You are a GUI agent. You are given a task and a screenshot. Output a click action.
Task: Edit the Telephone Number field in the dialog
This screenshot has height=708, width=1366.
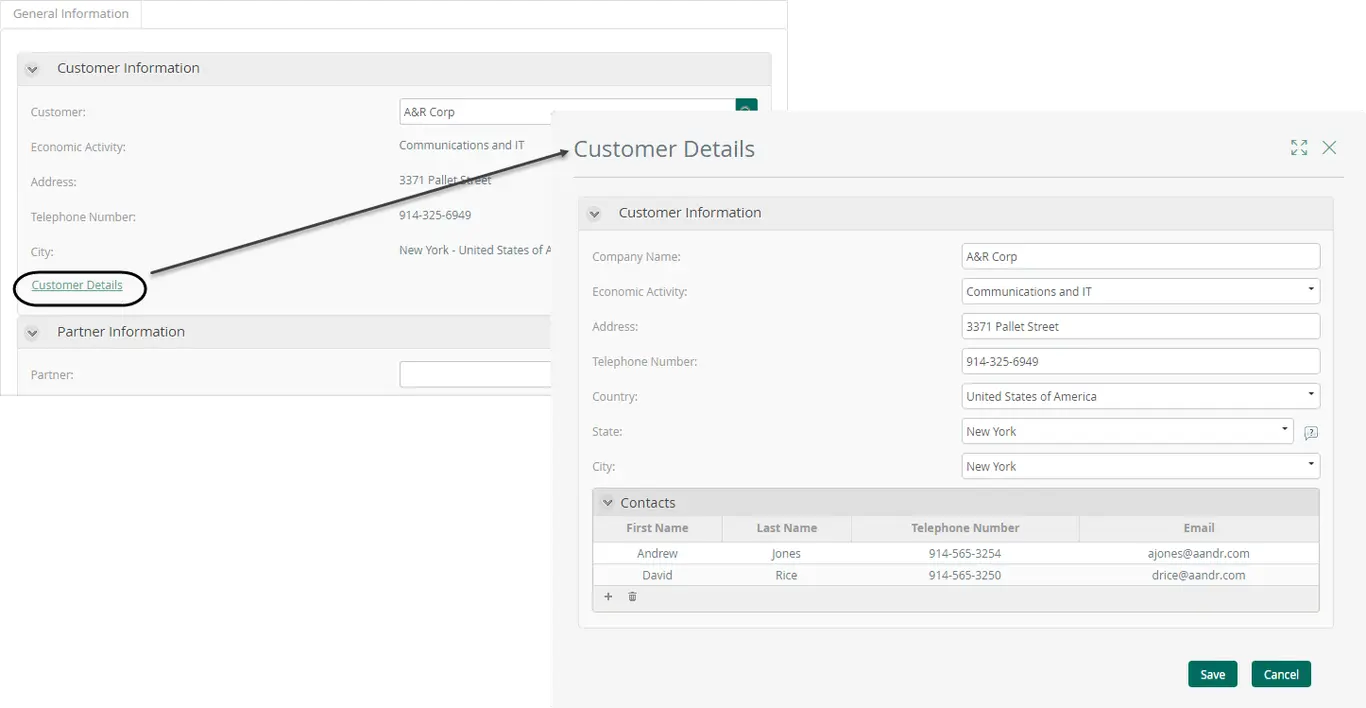coord(1141,361)
